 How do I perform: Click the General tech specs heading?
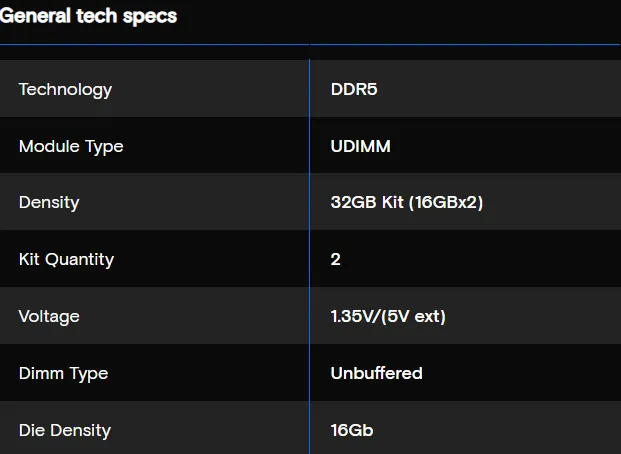click(x=88, y=16)
